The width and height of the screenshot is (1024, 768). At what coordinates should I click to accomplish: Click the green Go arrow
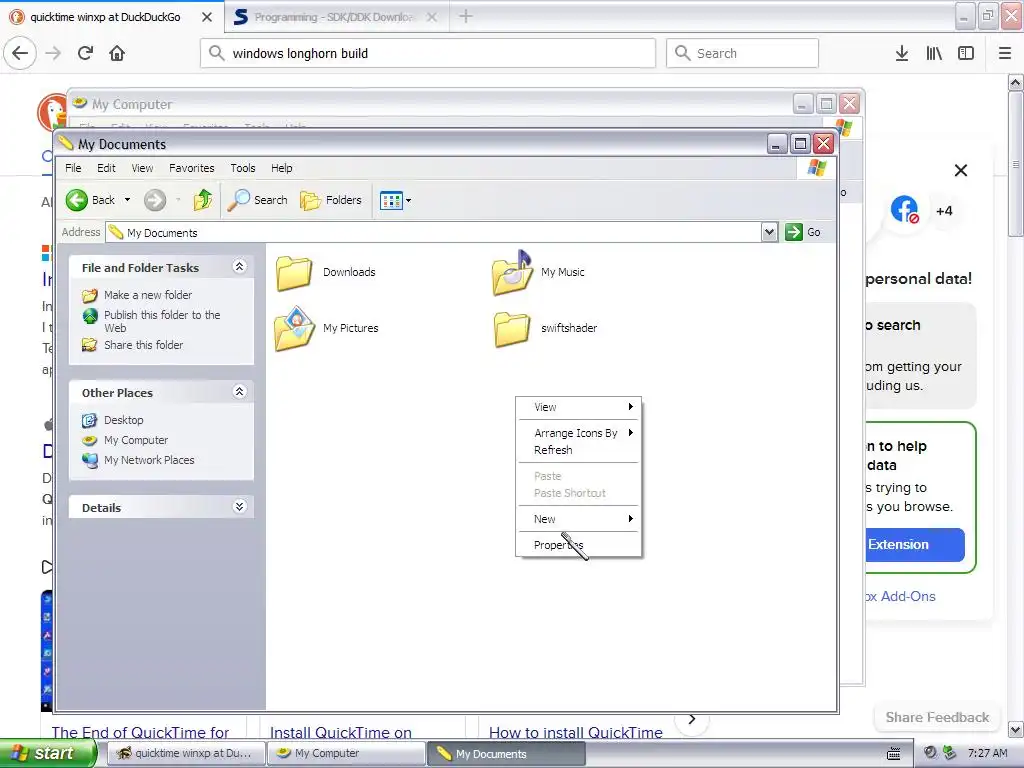coord(793,232)
